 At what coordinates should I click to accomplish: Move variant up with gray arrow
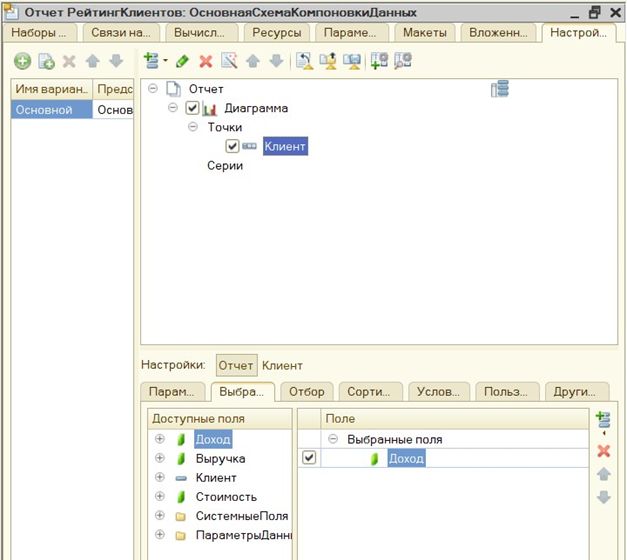(93, 62)
